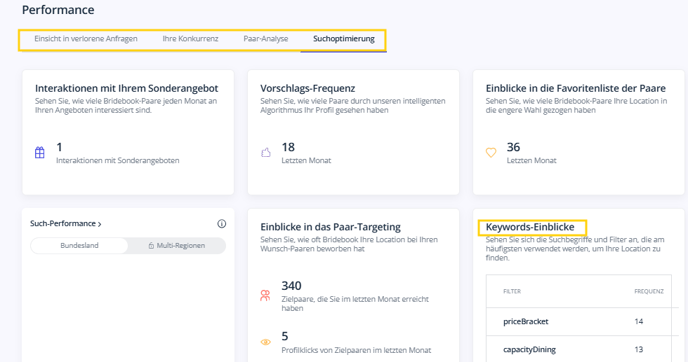Sort by the FILTER column header
This screenshot has width=688, height=362.
pos(512,291)
